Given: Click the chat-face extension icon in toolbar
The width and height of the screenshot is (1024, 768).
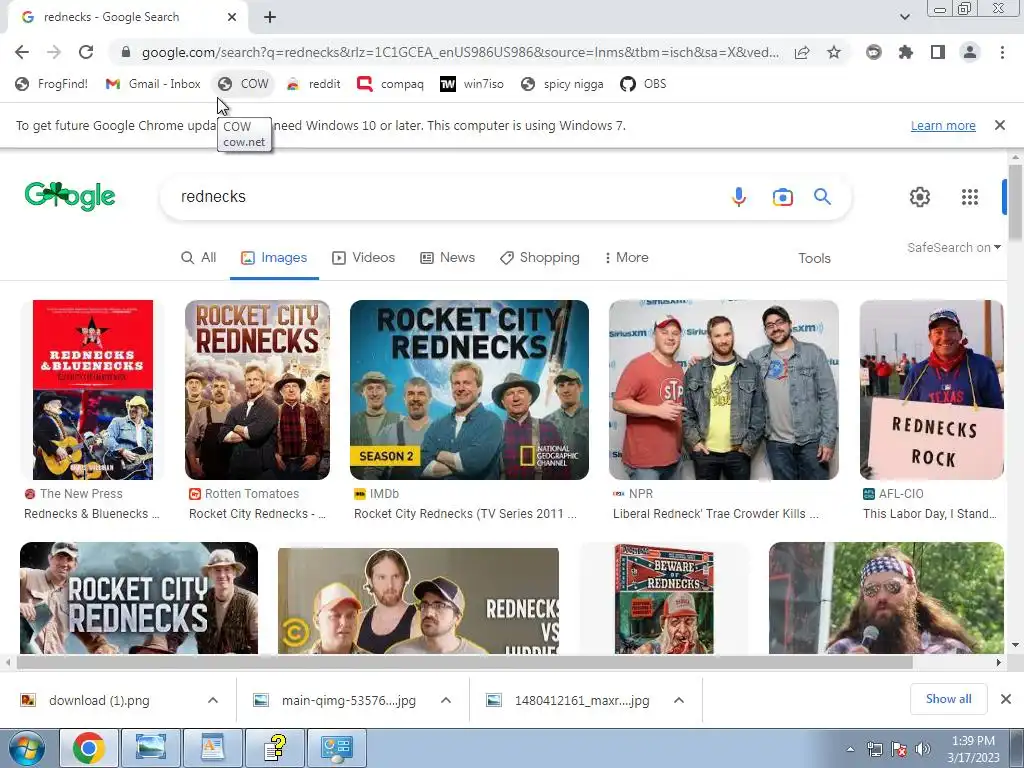Looking at the screenshot, I should pyautogui.click(x=874, y=52).
